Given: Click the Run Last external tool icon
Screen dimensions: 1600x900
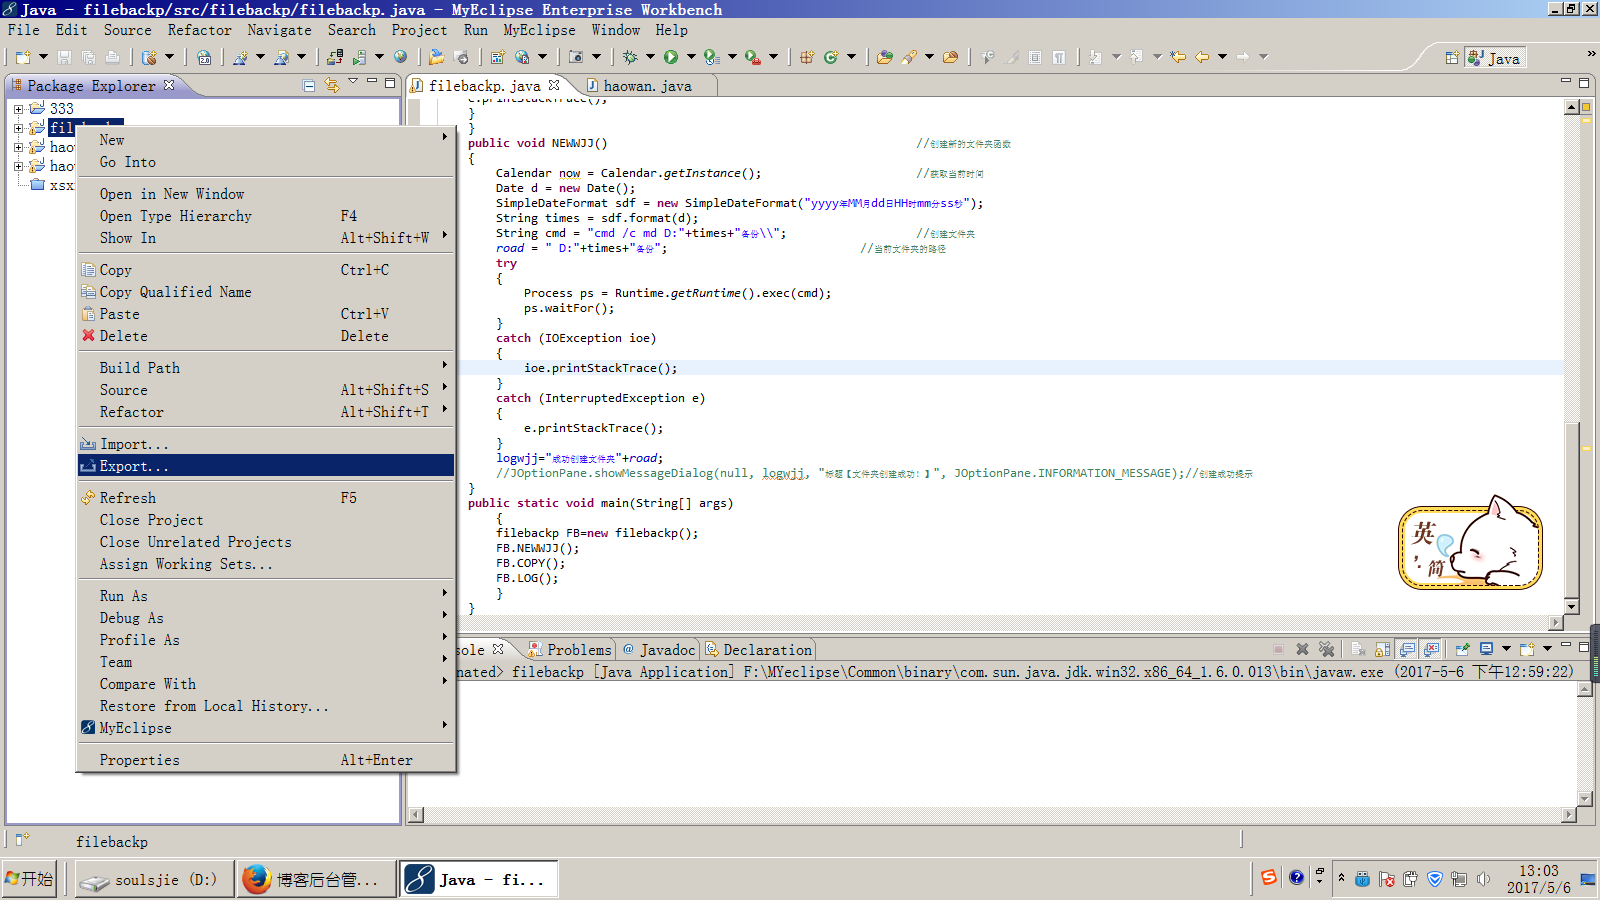Looking at the screenshot, I should point(752,57).
